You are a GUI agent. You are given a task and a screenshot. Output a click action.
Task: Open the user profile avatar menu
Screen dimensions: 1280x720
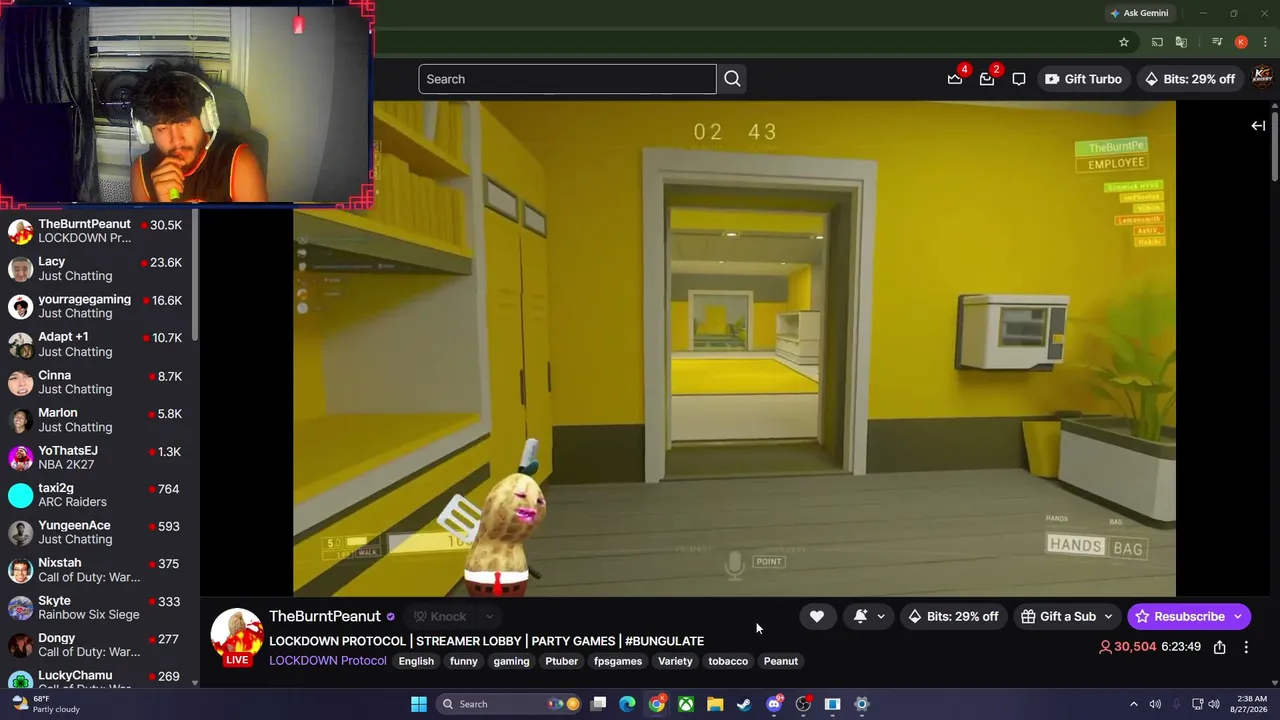1262,78
